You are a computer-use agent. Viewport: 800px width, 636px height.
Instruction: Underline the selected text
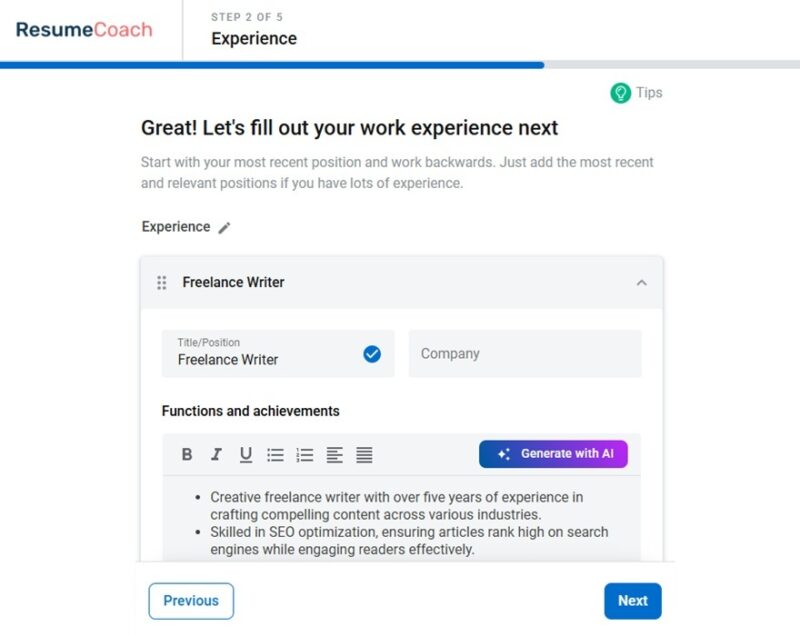tap(245, 454)
